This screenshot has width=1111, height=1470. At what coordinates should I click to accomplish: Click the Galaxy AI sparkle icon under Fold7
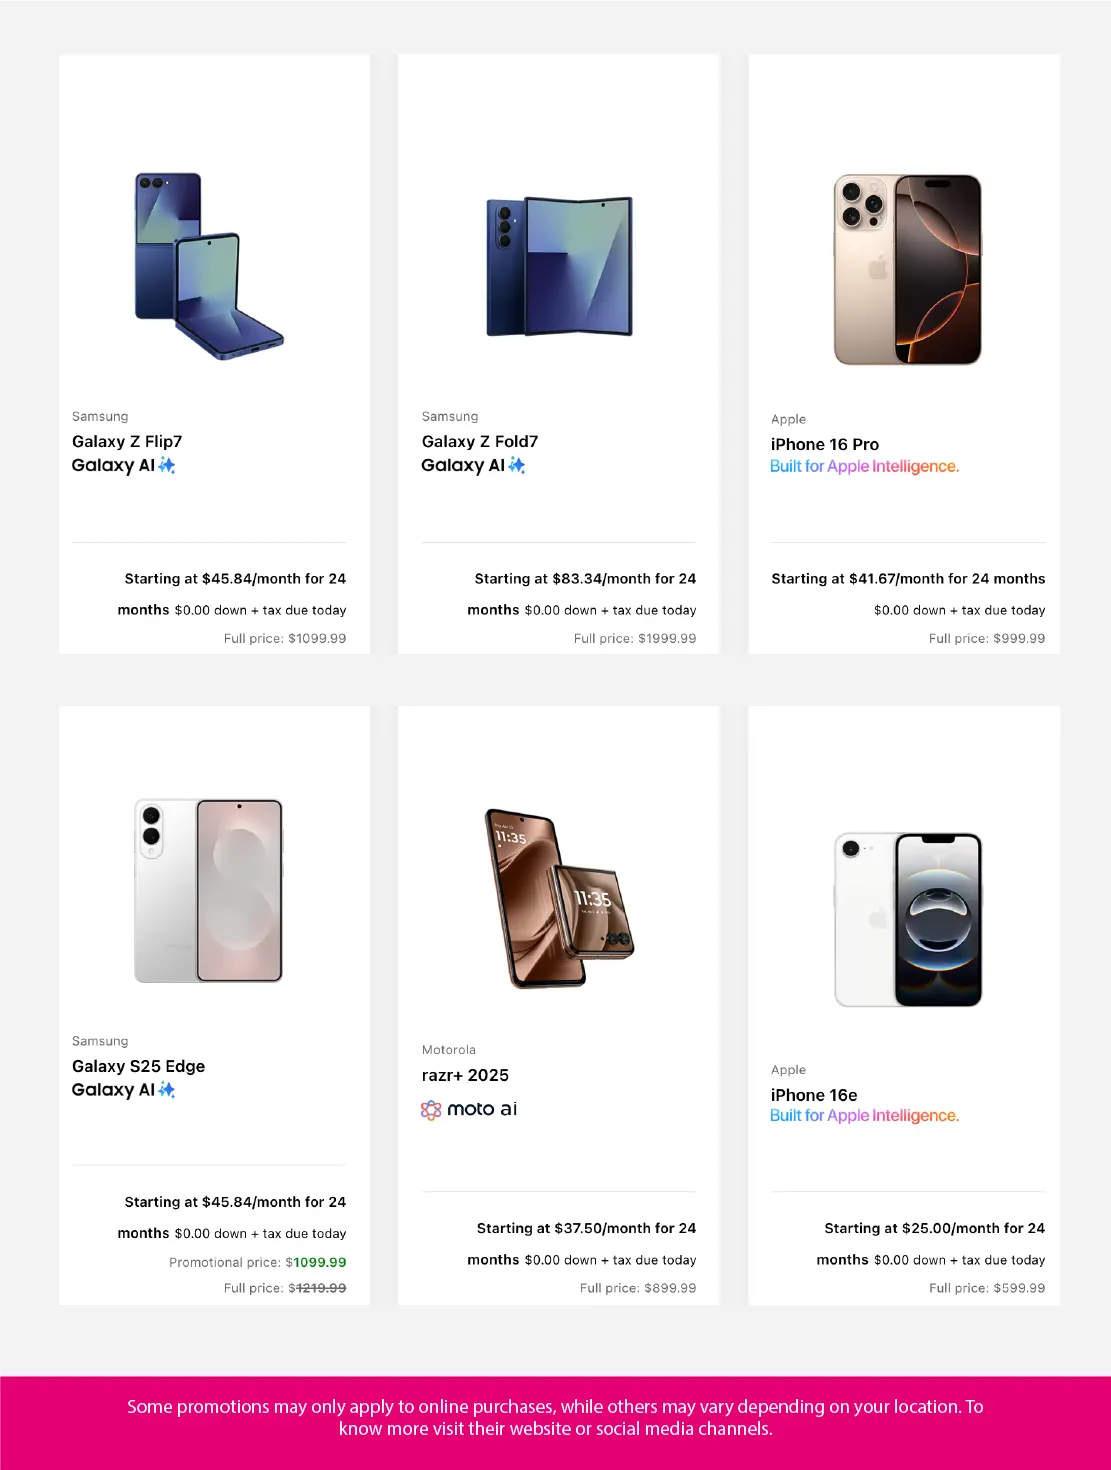point(517,465)
